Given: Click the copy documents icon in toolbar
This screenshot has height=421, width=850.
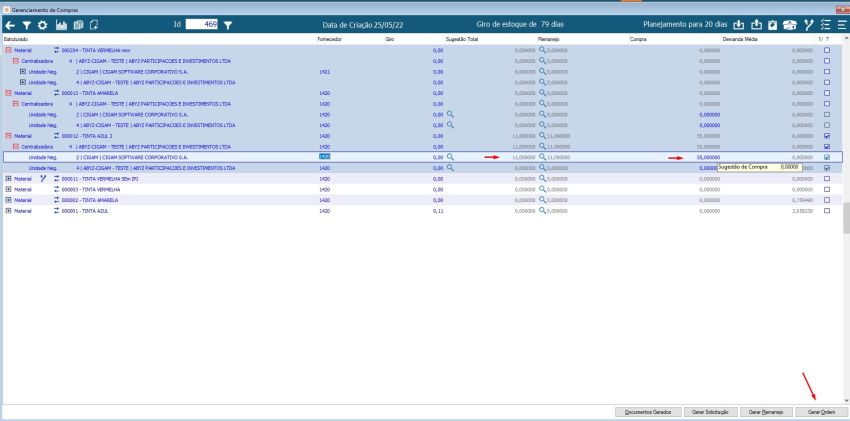Looking at the screenshot, I should 78,25.
